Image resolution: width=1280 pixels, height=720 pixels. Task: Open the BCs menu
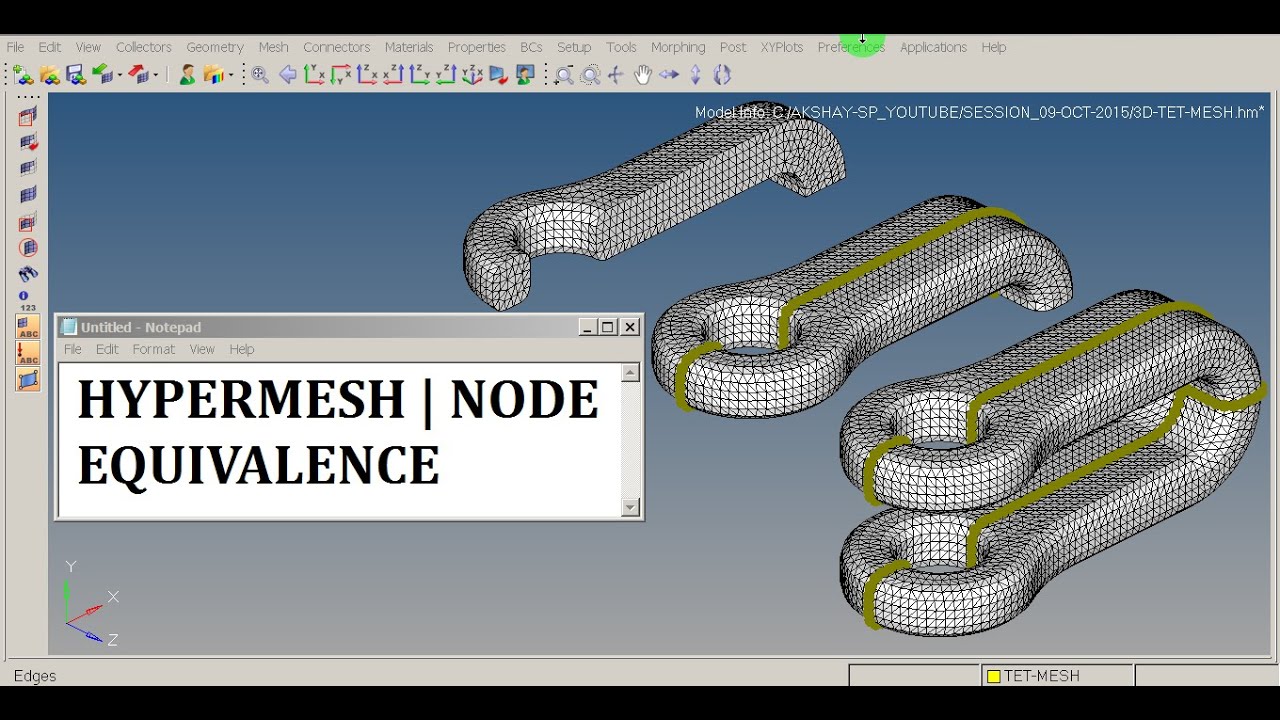[531, 47]
